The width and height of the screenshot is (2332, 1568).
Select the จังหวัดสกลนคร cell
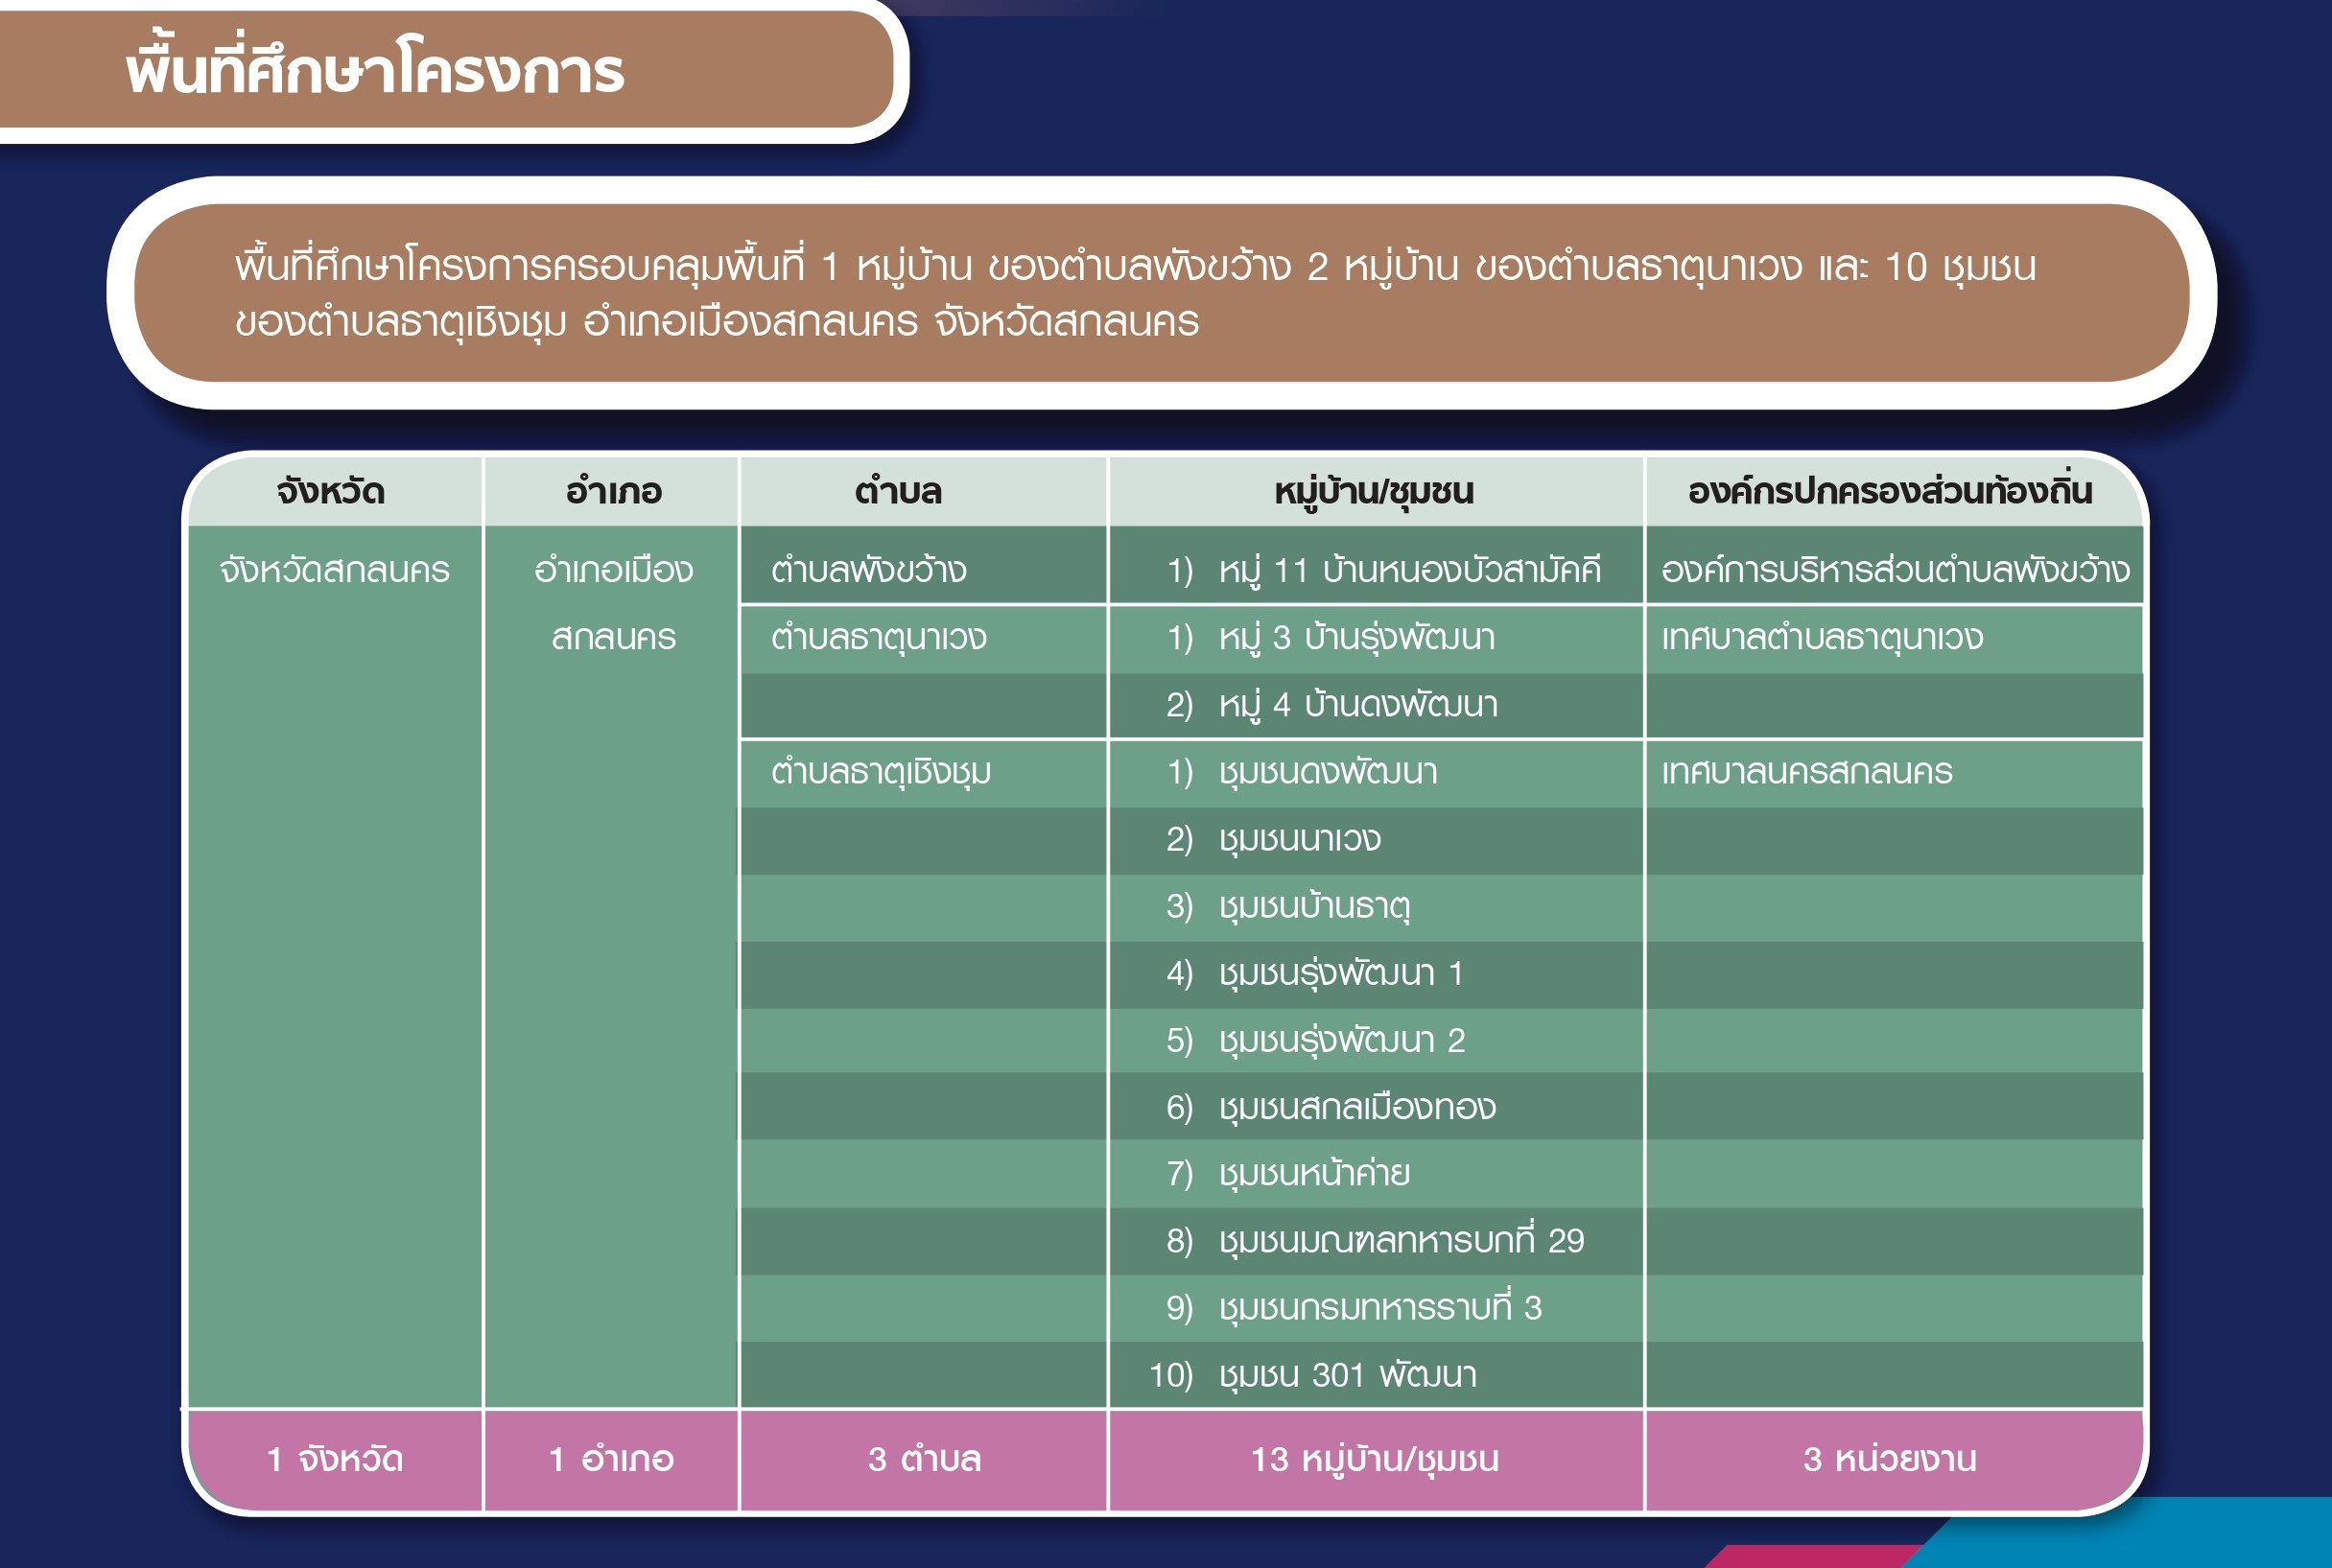tap(334, 570)
